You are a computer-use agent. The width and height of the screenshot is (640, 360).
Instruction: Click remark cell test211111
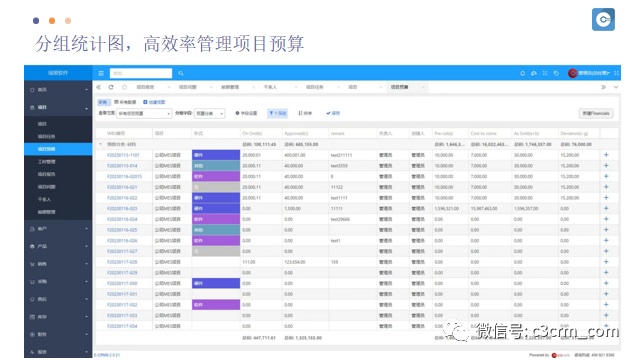click(x=340, y=155)
